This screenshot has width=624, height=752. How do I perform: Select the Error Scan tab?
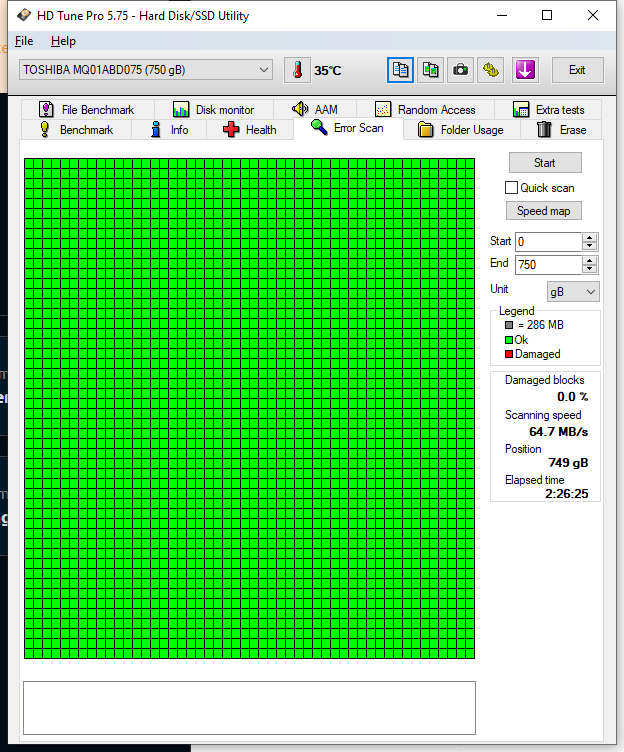[x=348, y=128]
